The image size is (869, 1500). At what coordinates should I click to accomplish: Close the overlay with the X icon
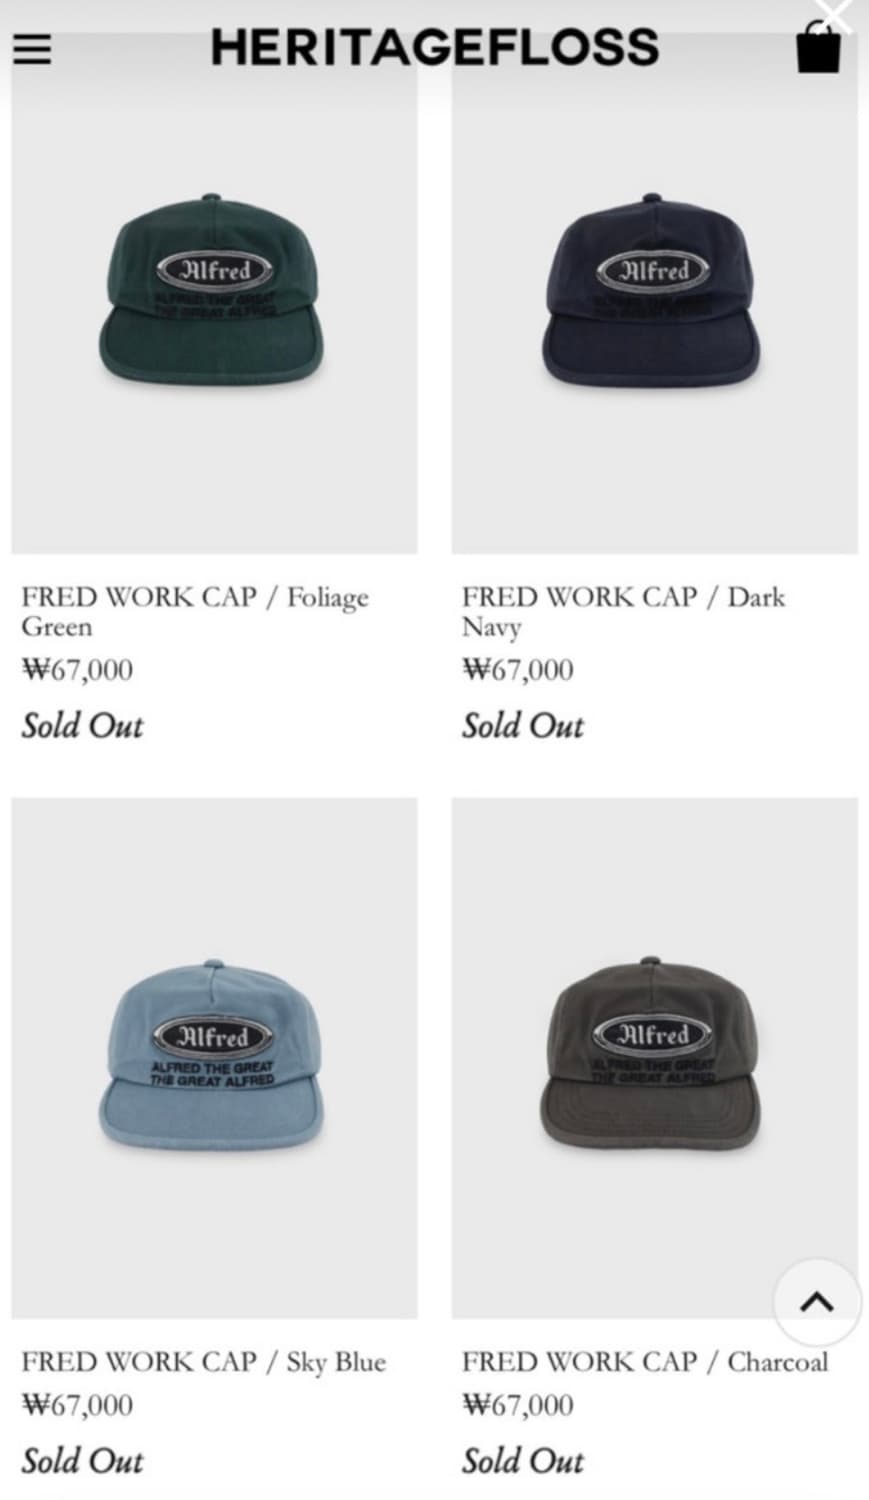tap(833, 14)
